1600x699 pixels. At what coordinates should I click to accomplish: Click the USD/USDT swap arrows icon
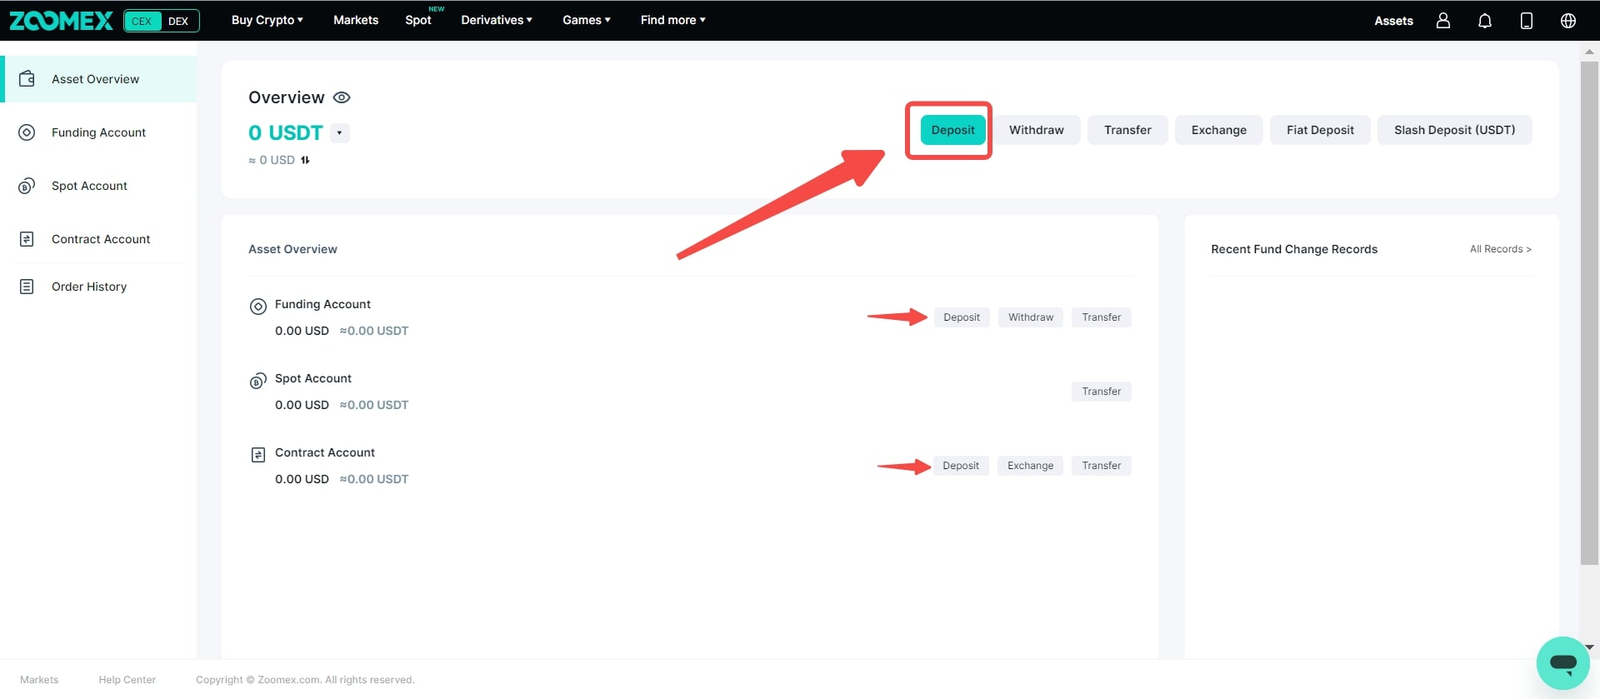tap(305, 160)
